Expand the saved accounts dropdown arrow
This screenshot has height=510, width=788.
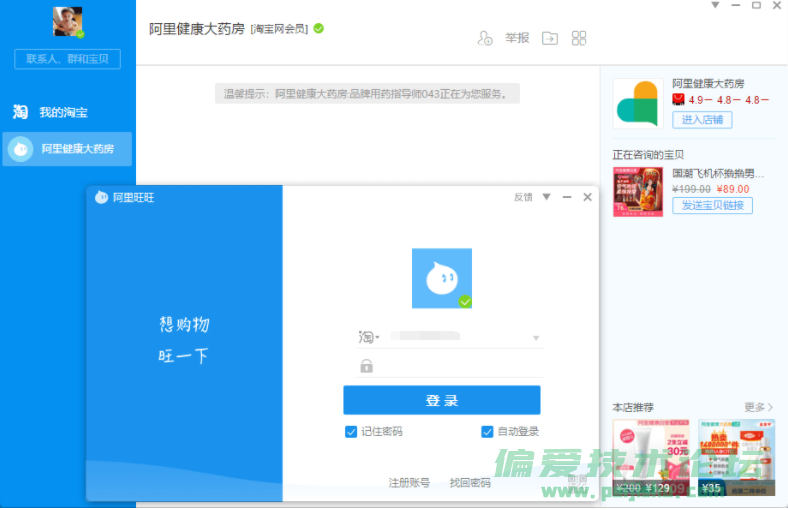(536, 338)
